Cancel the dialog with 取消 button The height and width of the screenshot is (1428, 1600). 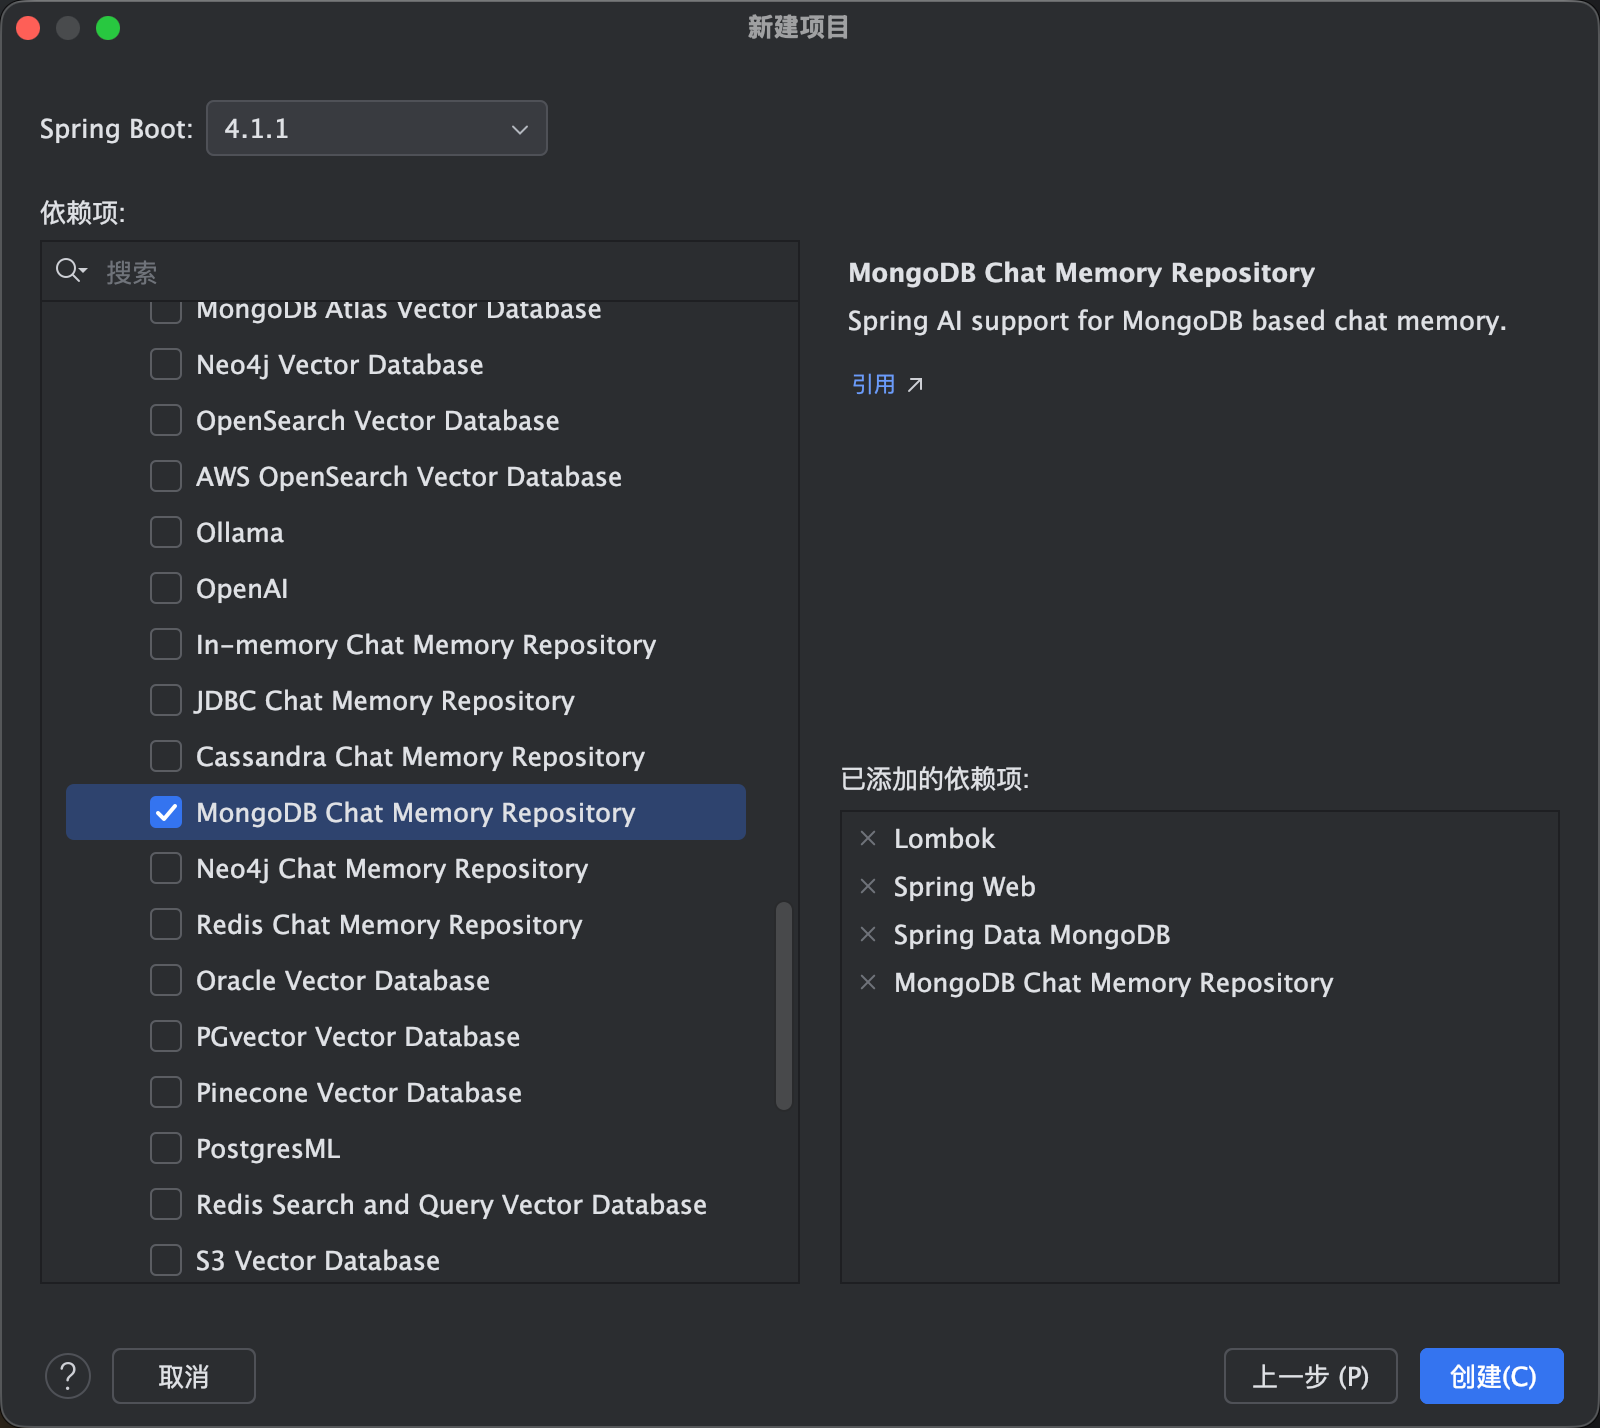pyautogui.click(x=184, y=1376)
